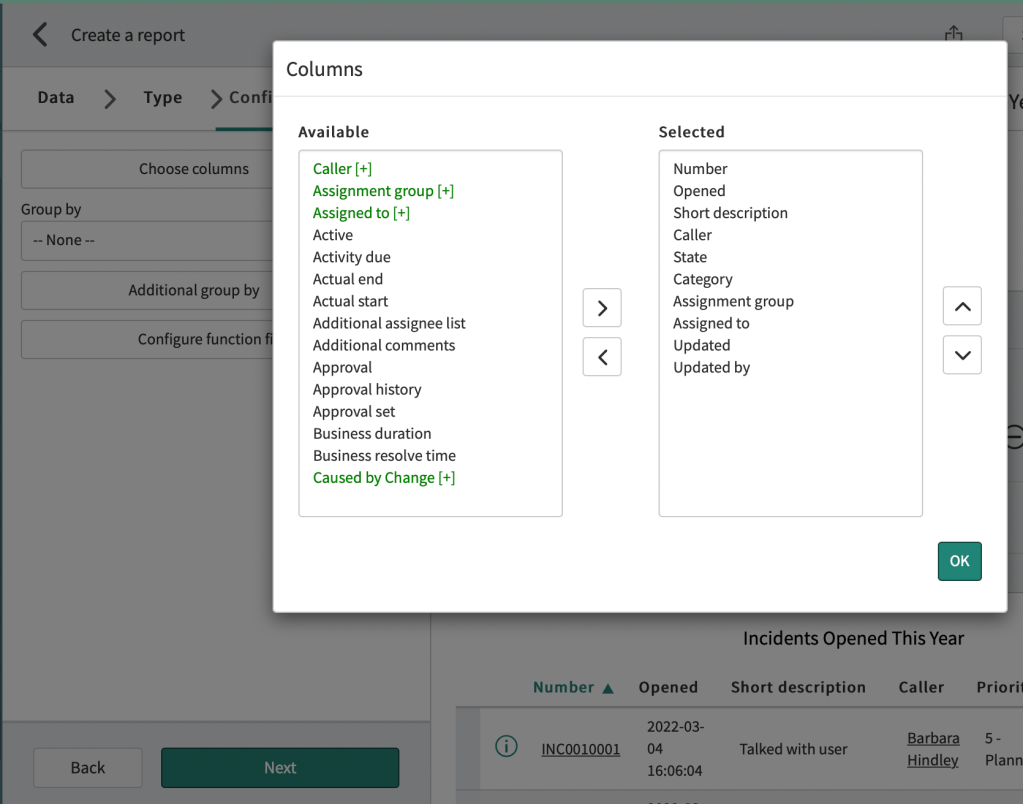The image size is (1023, 804).
Task: Click the sort arrow on Number column
Action: (608, 688)
